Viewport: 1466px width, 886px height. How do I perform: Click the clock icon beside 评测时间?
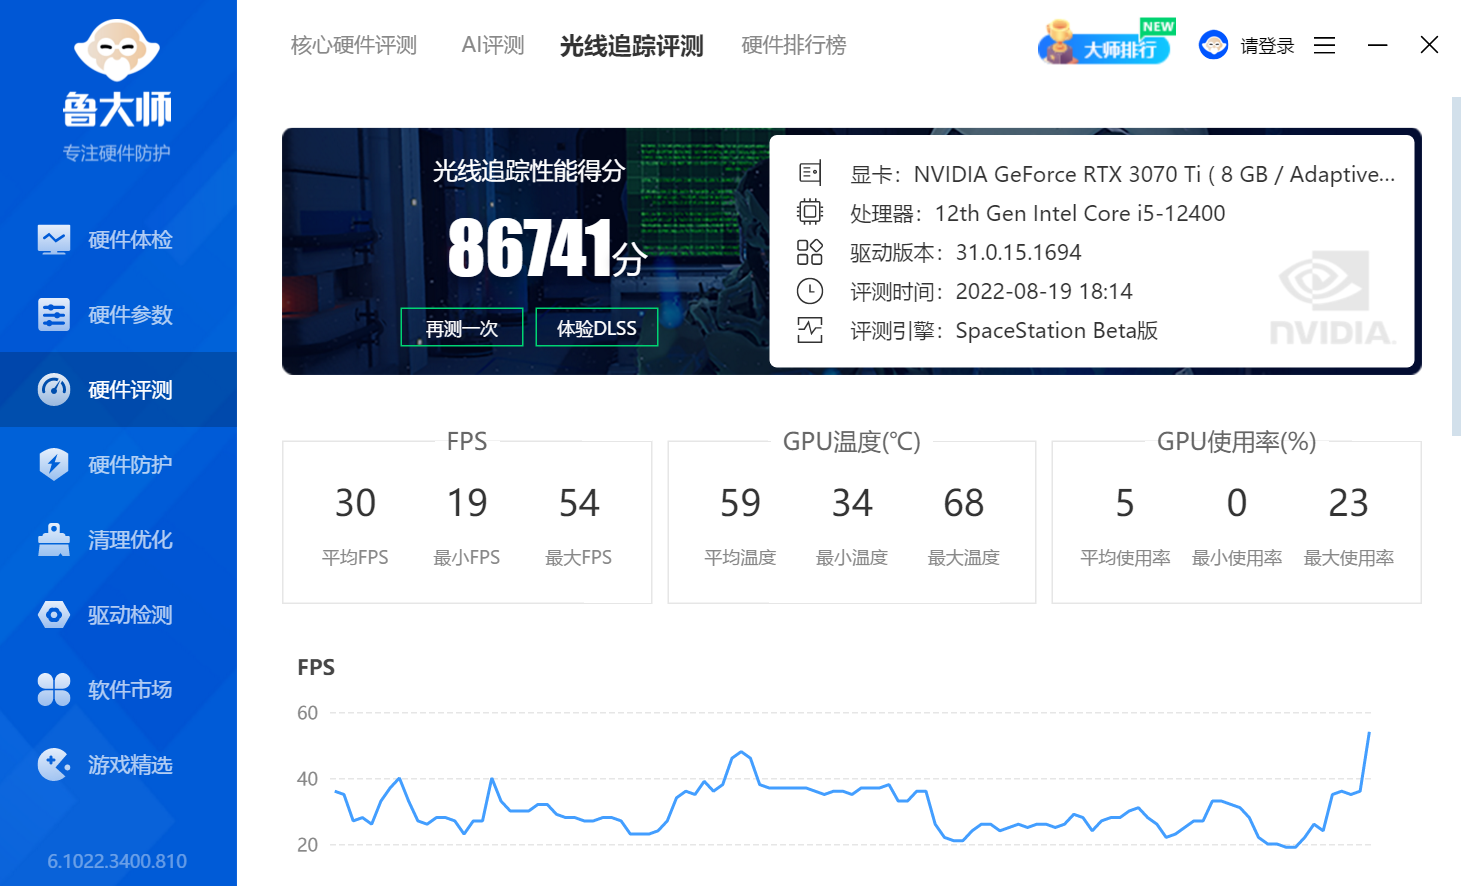click(x=809, y=291)
